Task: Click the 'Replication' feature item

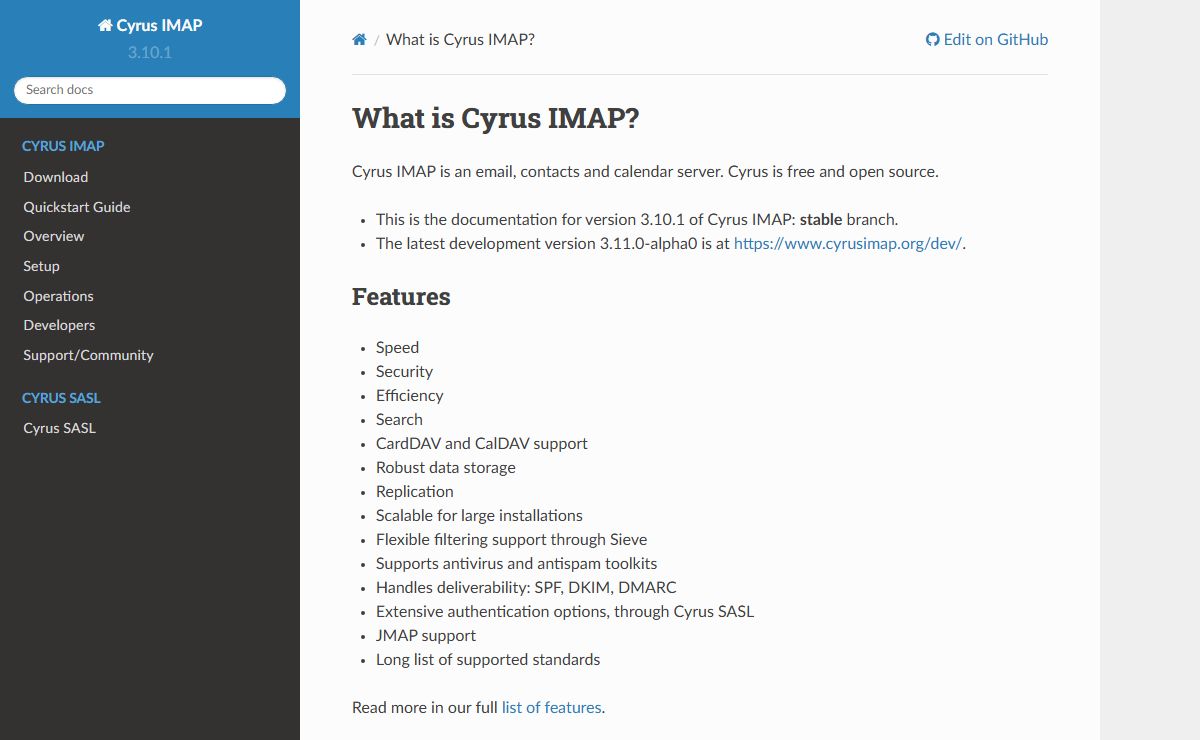Action: pyautogui.click(x=415, y=491)
